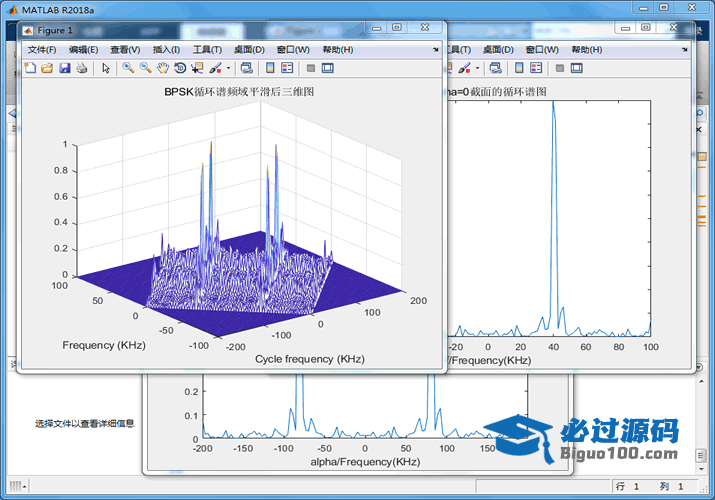Open the 编辑(E) menu in Figure 1
This screenshot has height=500, width=715.
(x=83, y=50)
